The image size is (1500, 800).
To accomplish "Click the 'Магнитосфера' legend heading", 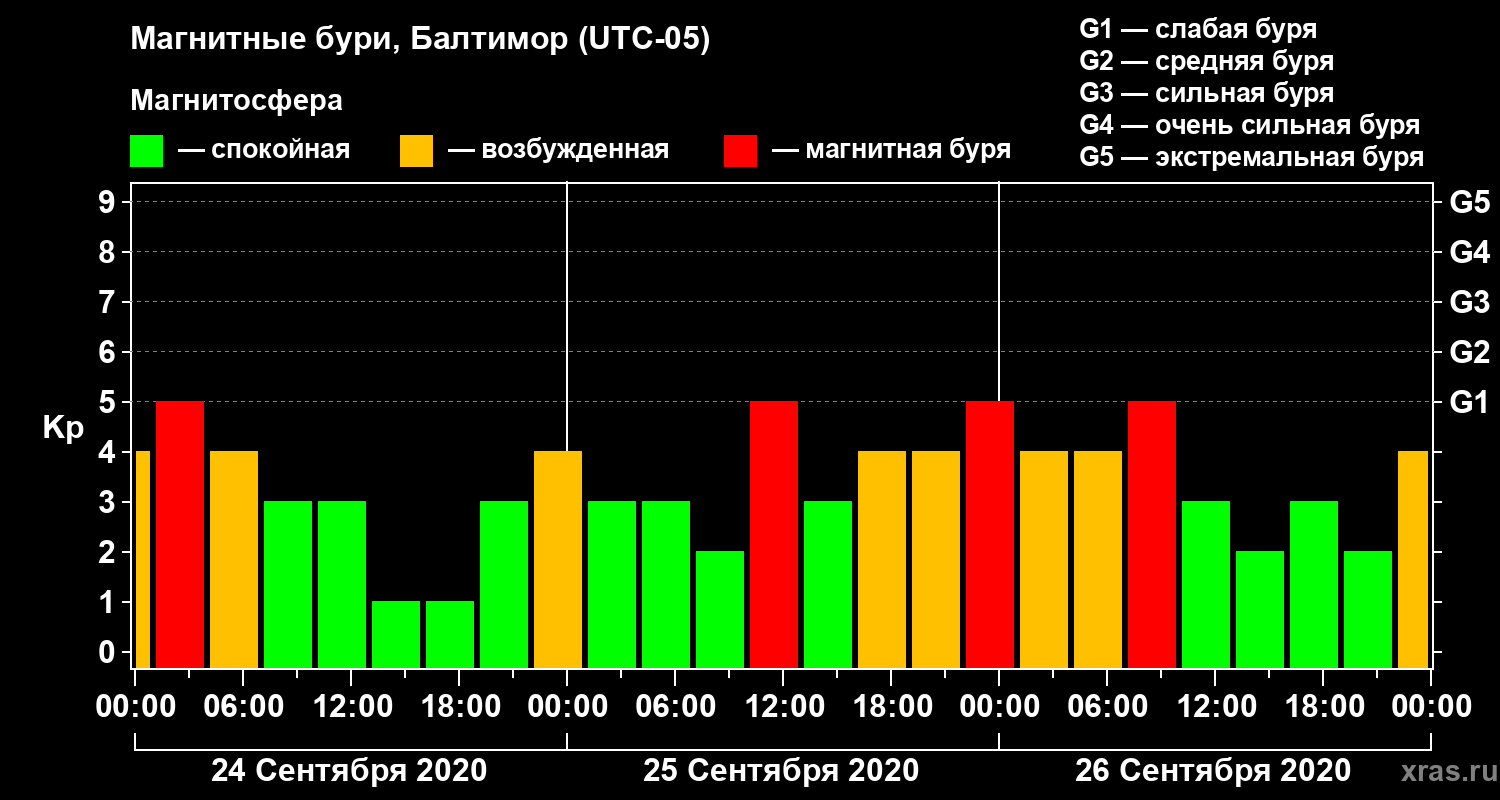I will click(237, 101).
